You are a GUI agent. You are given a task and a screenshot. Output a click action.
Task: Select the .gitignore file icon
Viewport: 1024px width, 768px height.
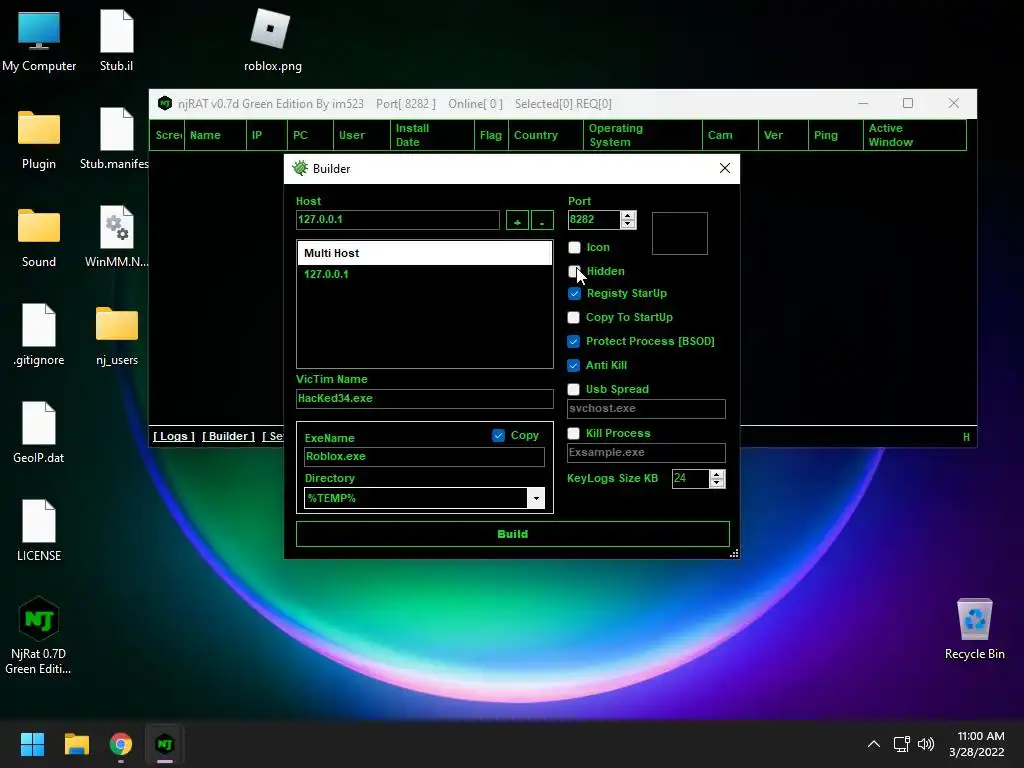(x=39, y=334)
